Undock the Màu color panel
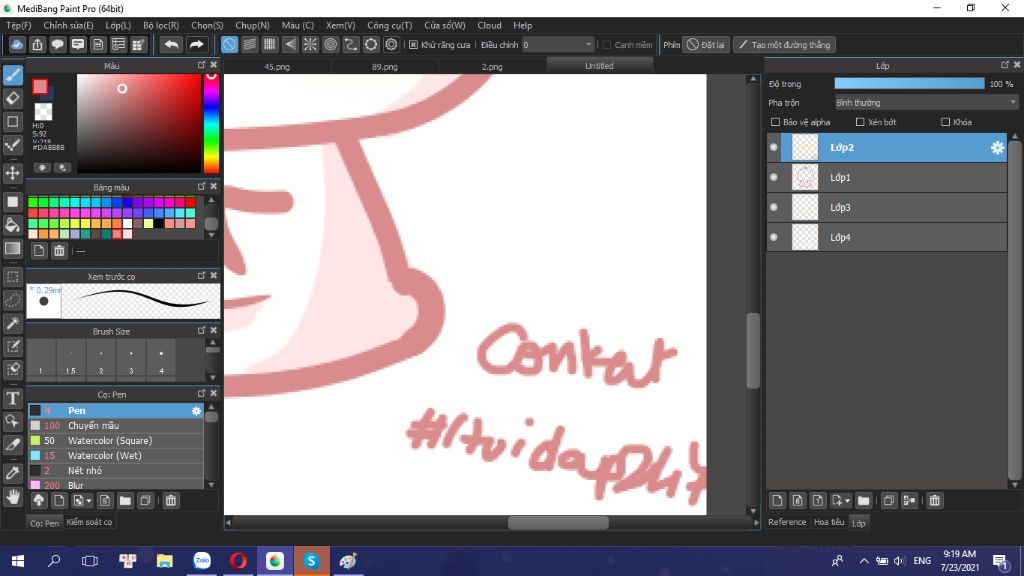This screenshot has height=576, width=1024. click(x=201, y=65)
